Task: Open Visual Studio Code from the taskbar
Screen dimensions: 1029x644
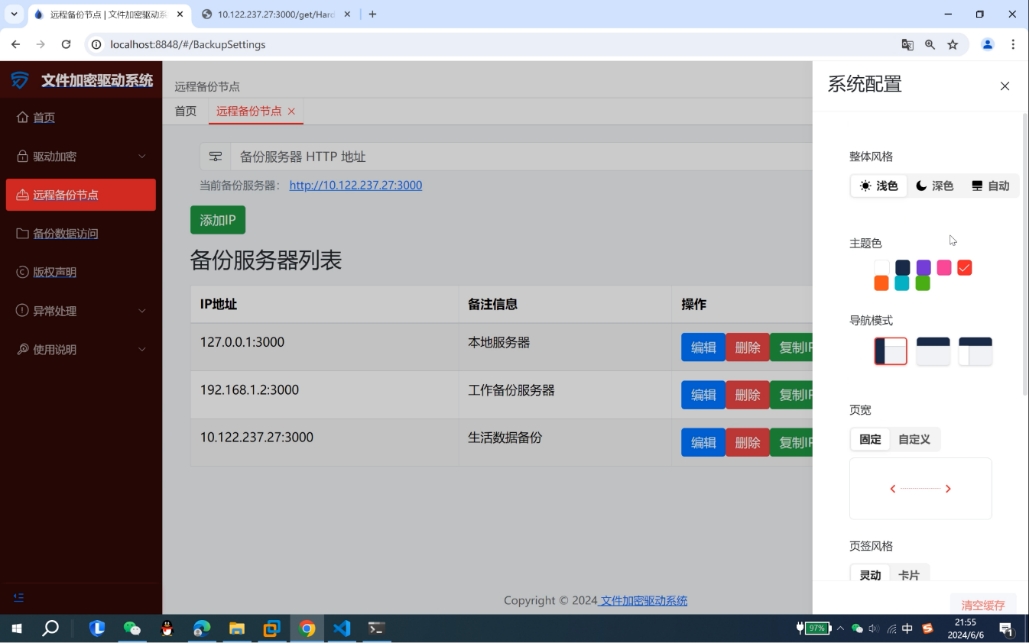Action: 342,629
